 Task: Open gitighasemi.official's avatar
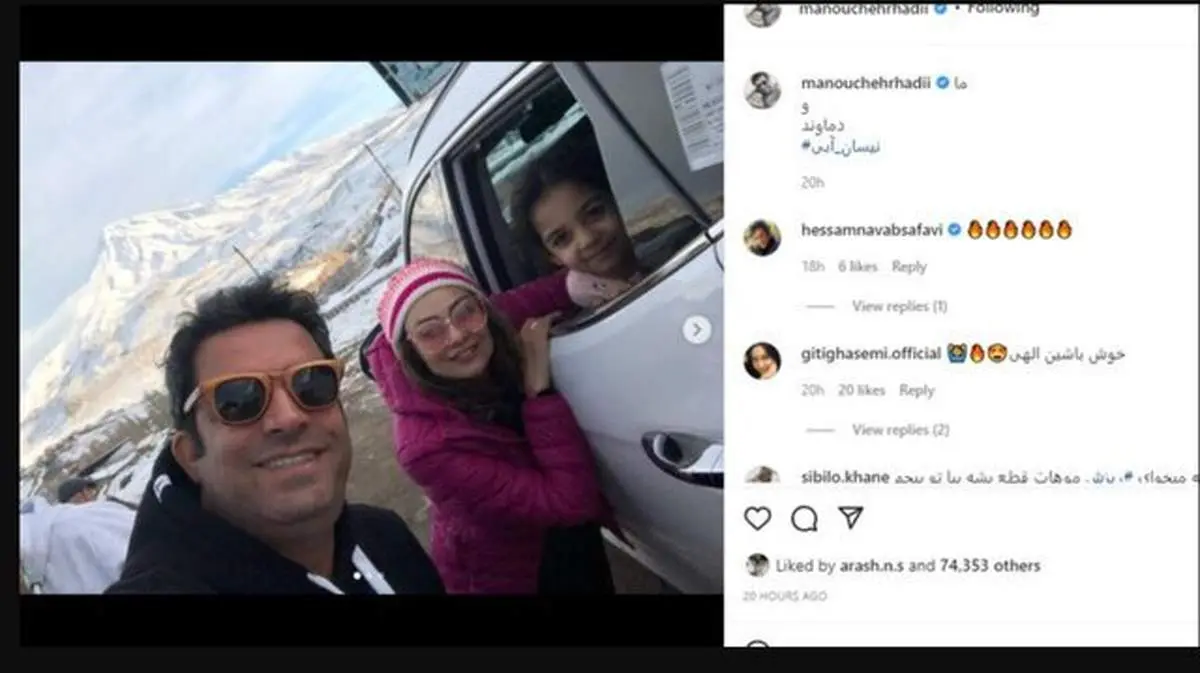click(763, 361)
